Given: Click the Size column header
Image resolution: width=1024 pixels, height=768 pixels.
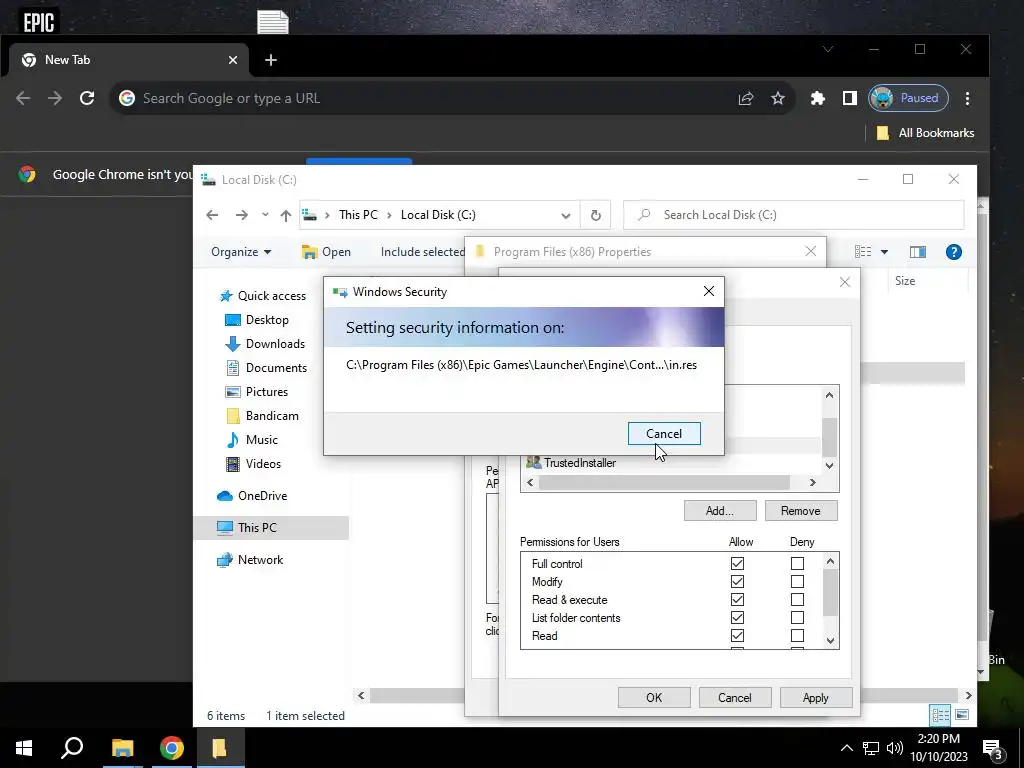Looking at the screenshot, I should 904,281.
